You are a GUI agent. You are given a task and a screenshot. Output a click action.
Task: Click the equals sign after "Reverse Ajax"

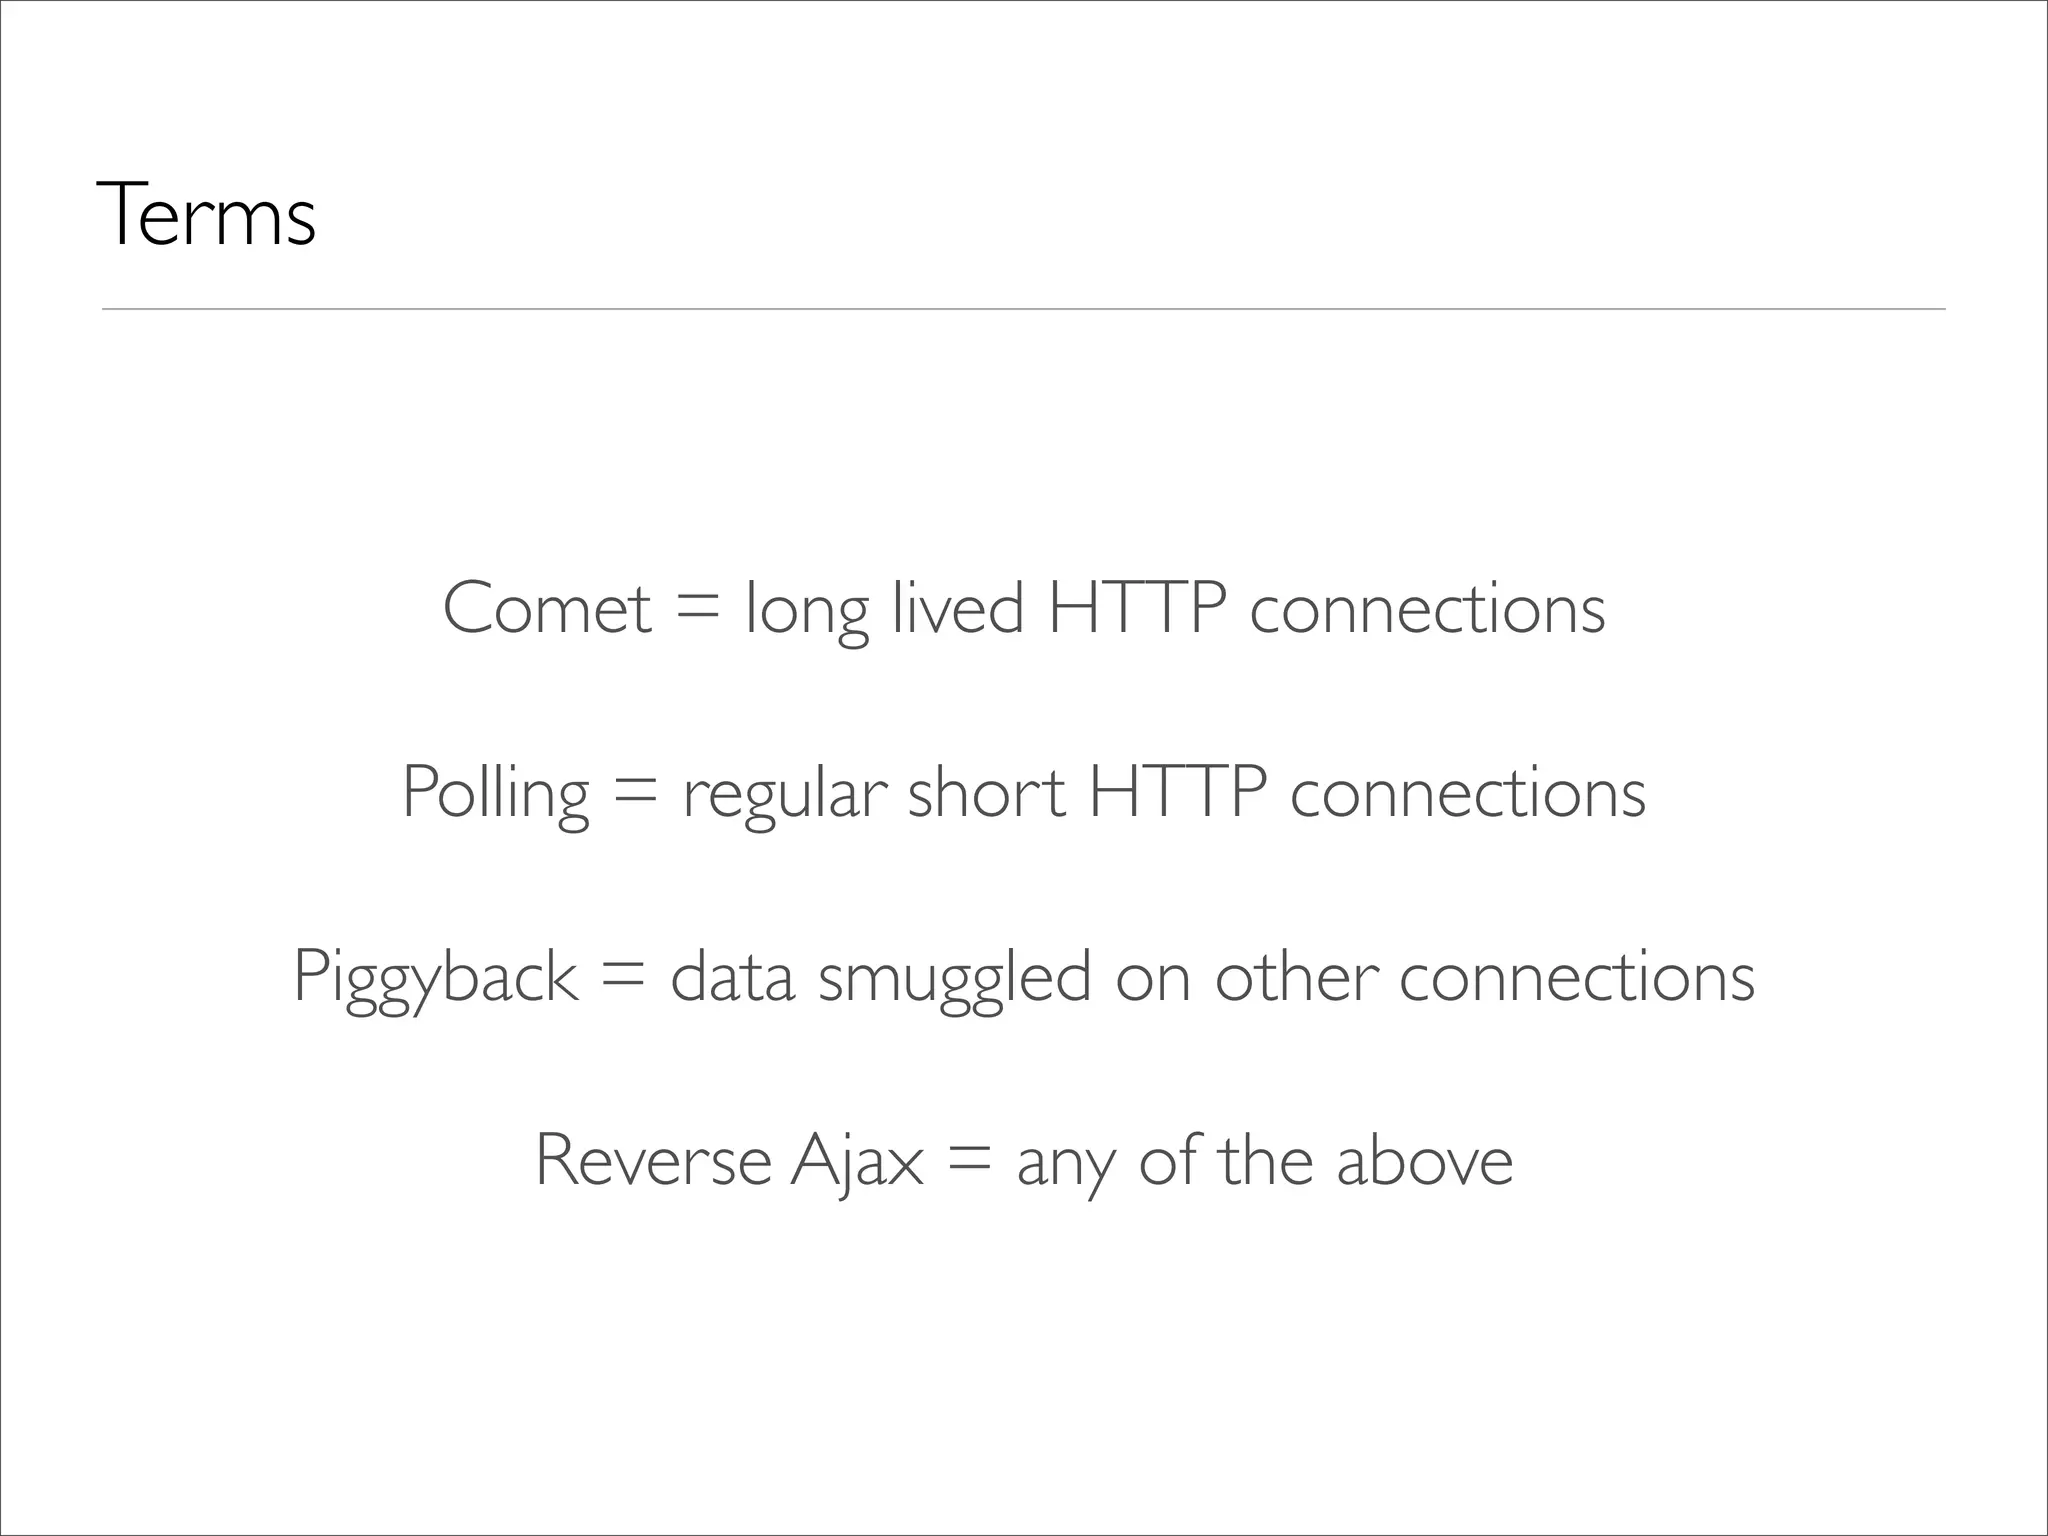click(x=970, y=1162)
